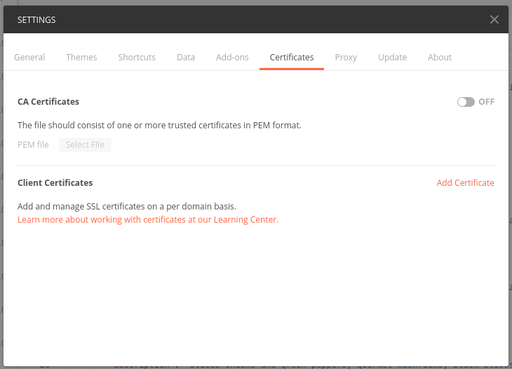Switch to the Themes tab

coord(82,57)
